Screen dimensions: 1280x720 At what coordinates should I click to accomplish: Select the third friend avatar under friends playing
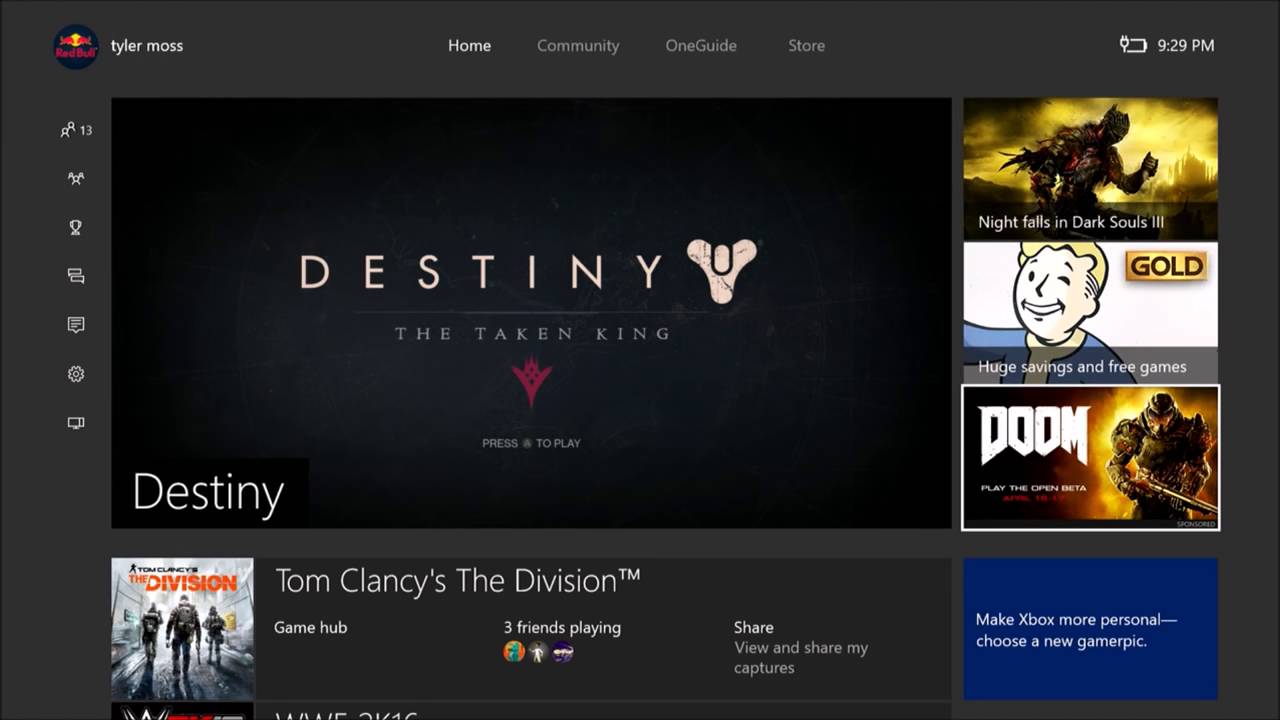pyautogui.click(x=562, y=652)
